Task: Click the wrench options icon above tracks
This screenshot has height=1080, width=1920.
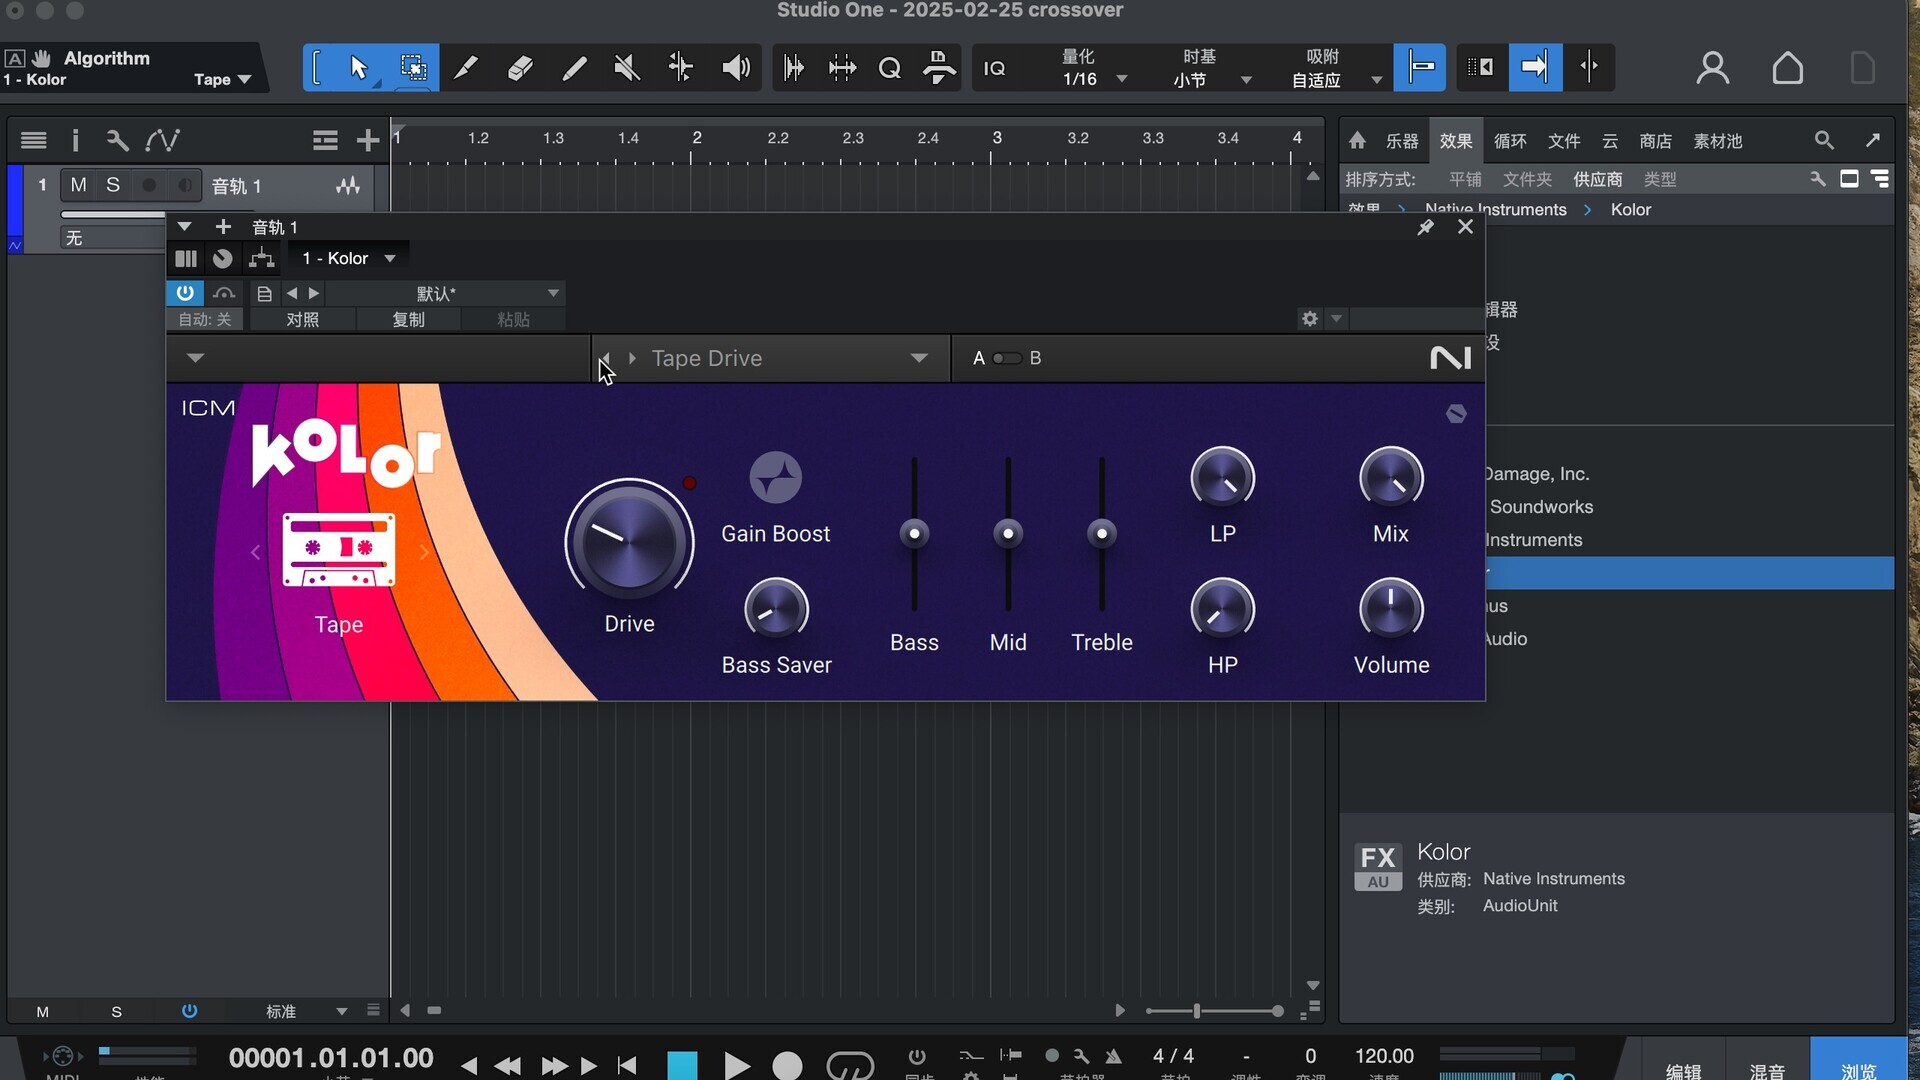Action: [117, 140]
